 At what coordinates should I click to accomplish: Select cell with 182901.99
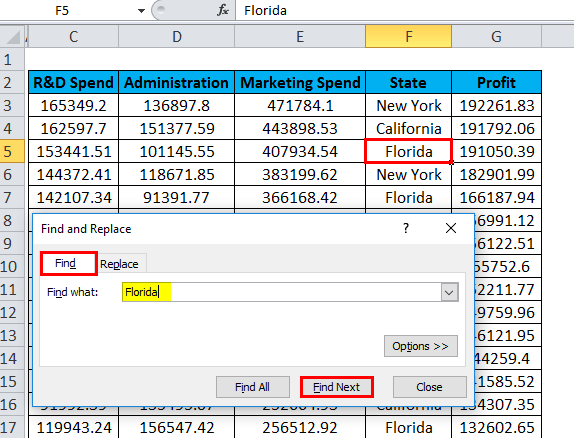pyautogui.click(x=496, y=174)
